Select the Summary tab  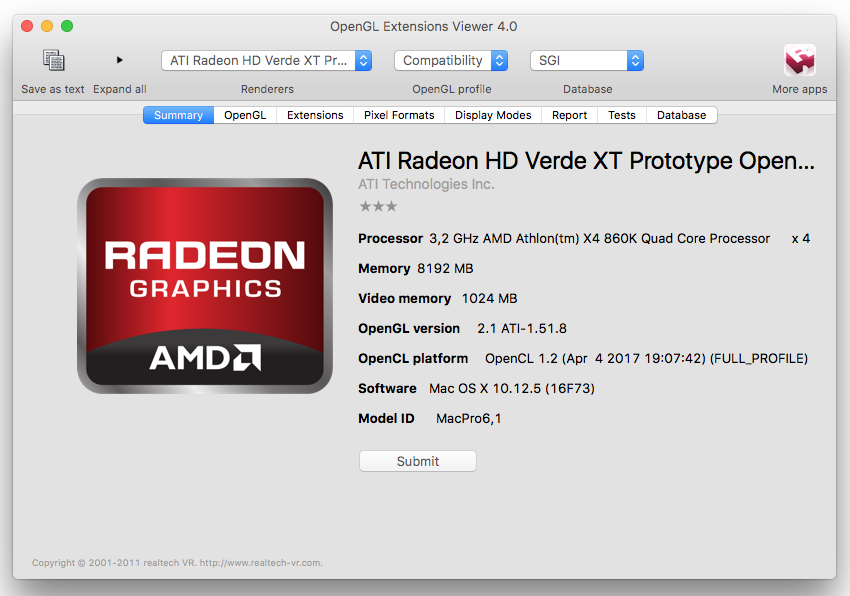178,115
